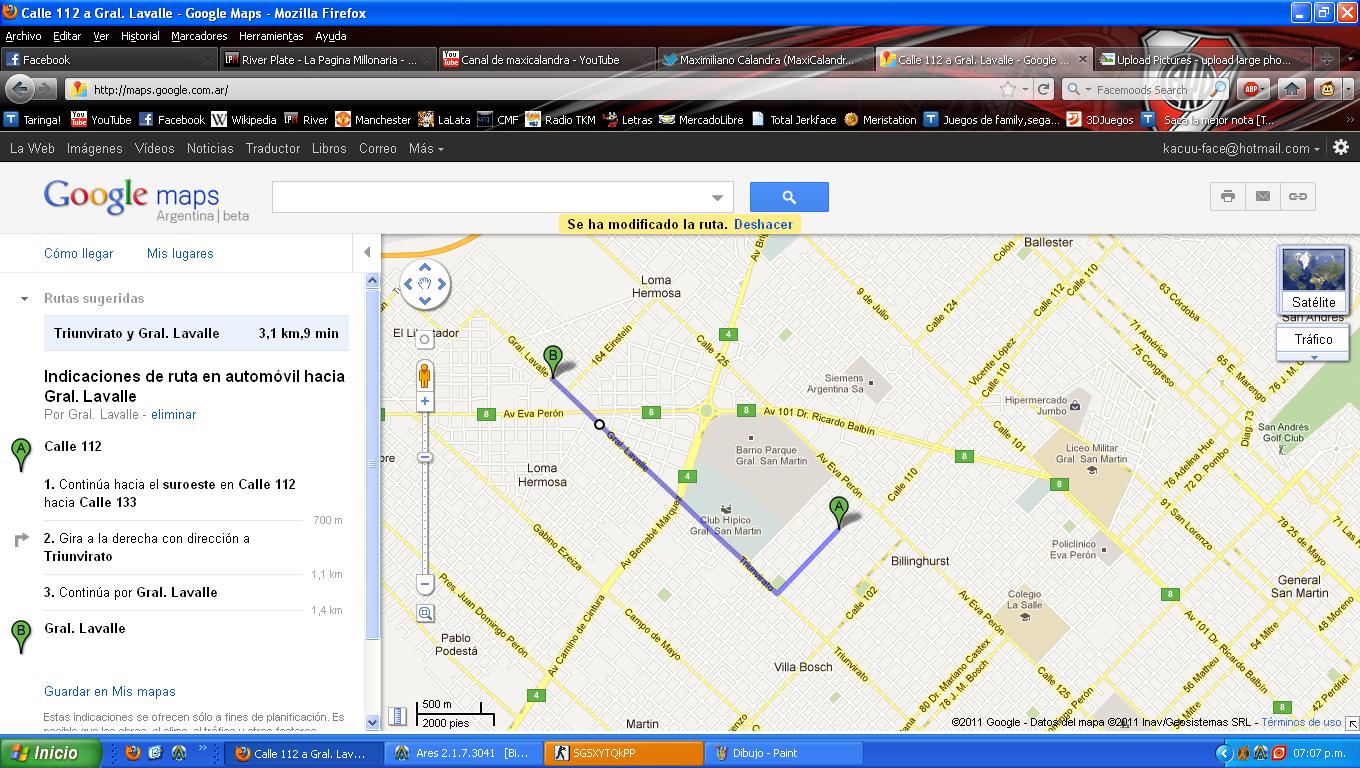
Task: Switch to the Facebook tab
Action: point(110,59)
